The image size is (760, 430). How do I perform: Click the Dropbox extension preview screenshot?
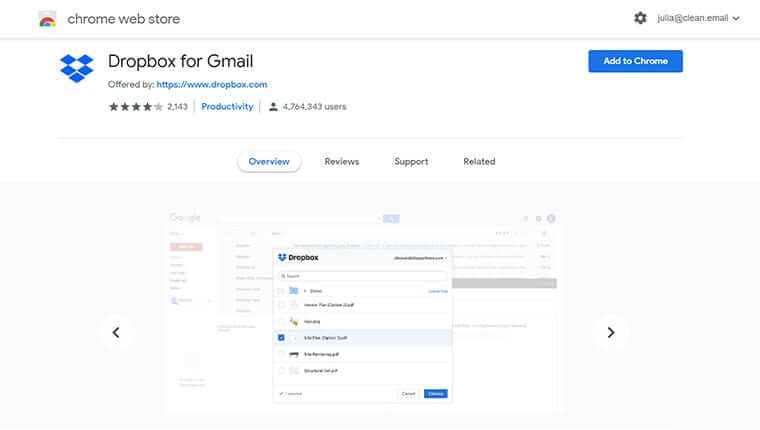[363, 311]
